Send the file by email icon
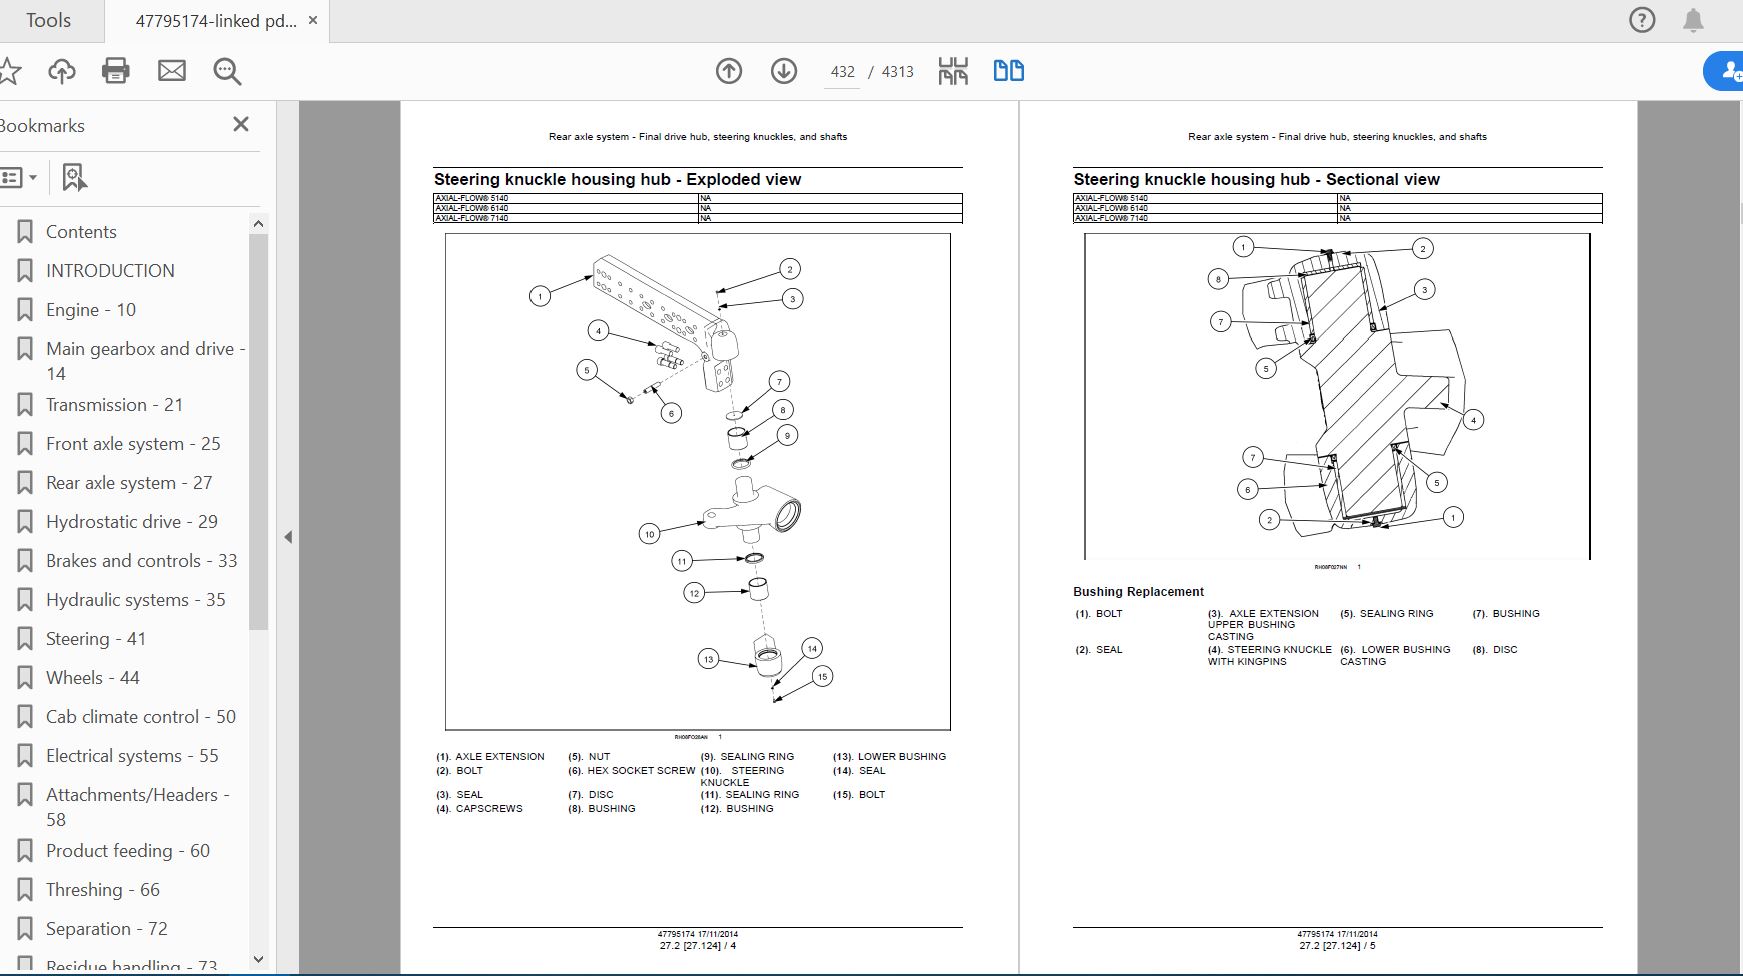 coord(172,70)
